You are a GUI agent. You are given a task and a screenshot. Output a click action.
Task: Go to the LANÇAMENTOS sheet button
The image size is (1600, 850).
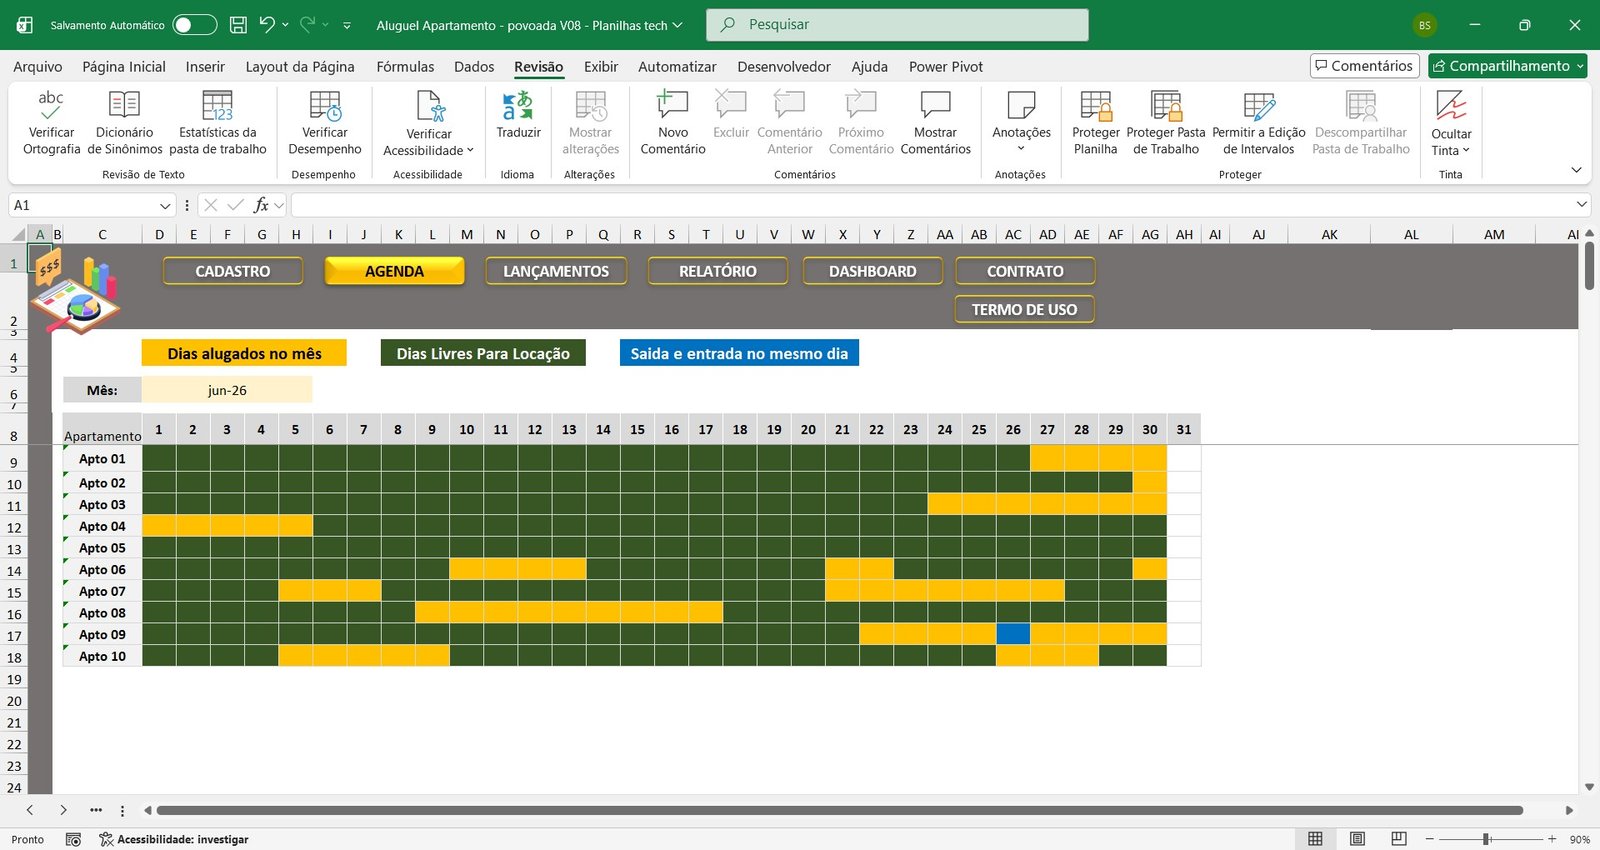(x=556, y=271)
